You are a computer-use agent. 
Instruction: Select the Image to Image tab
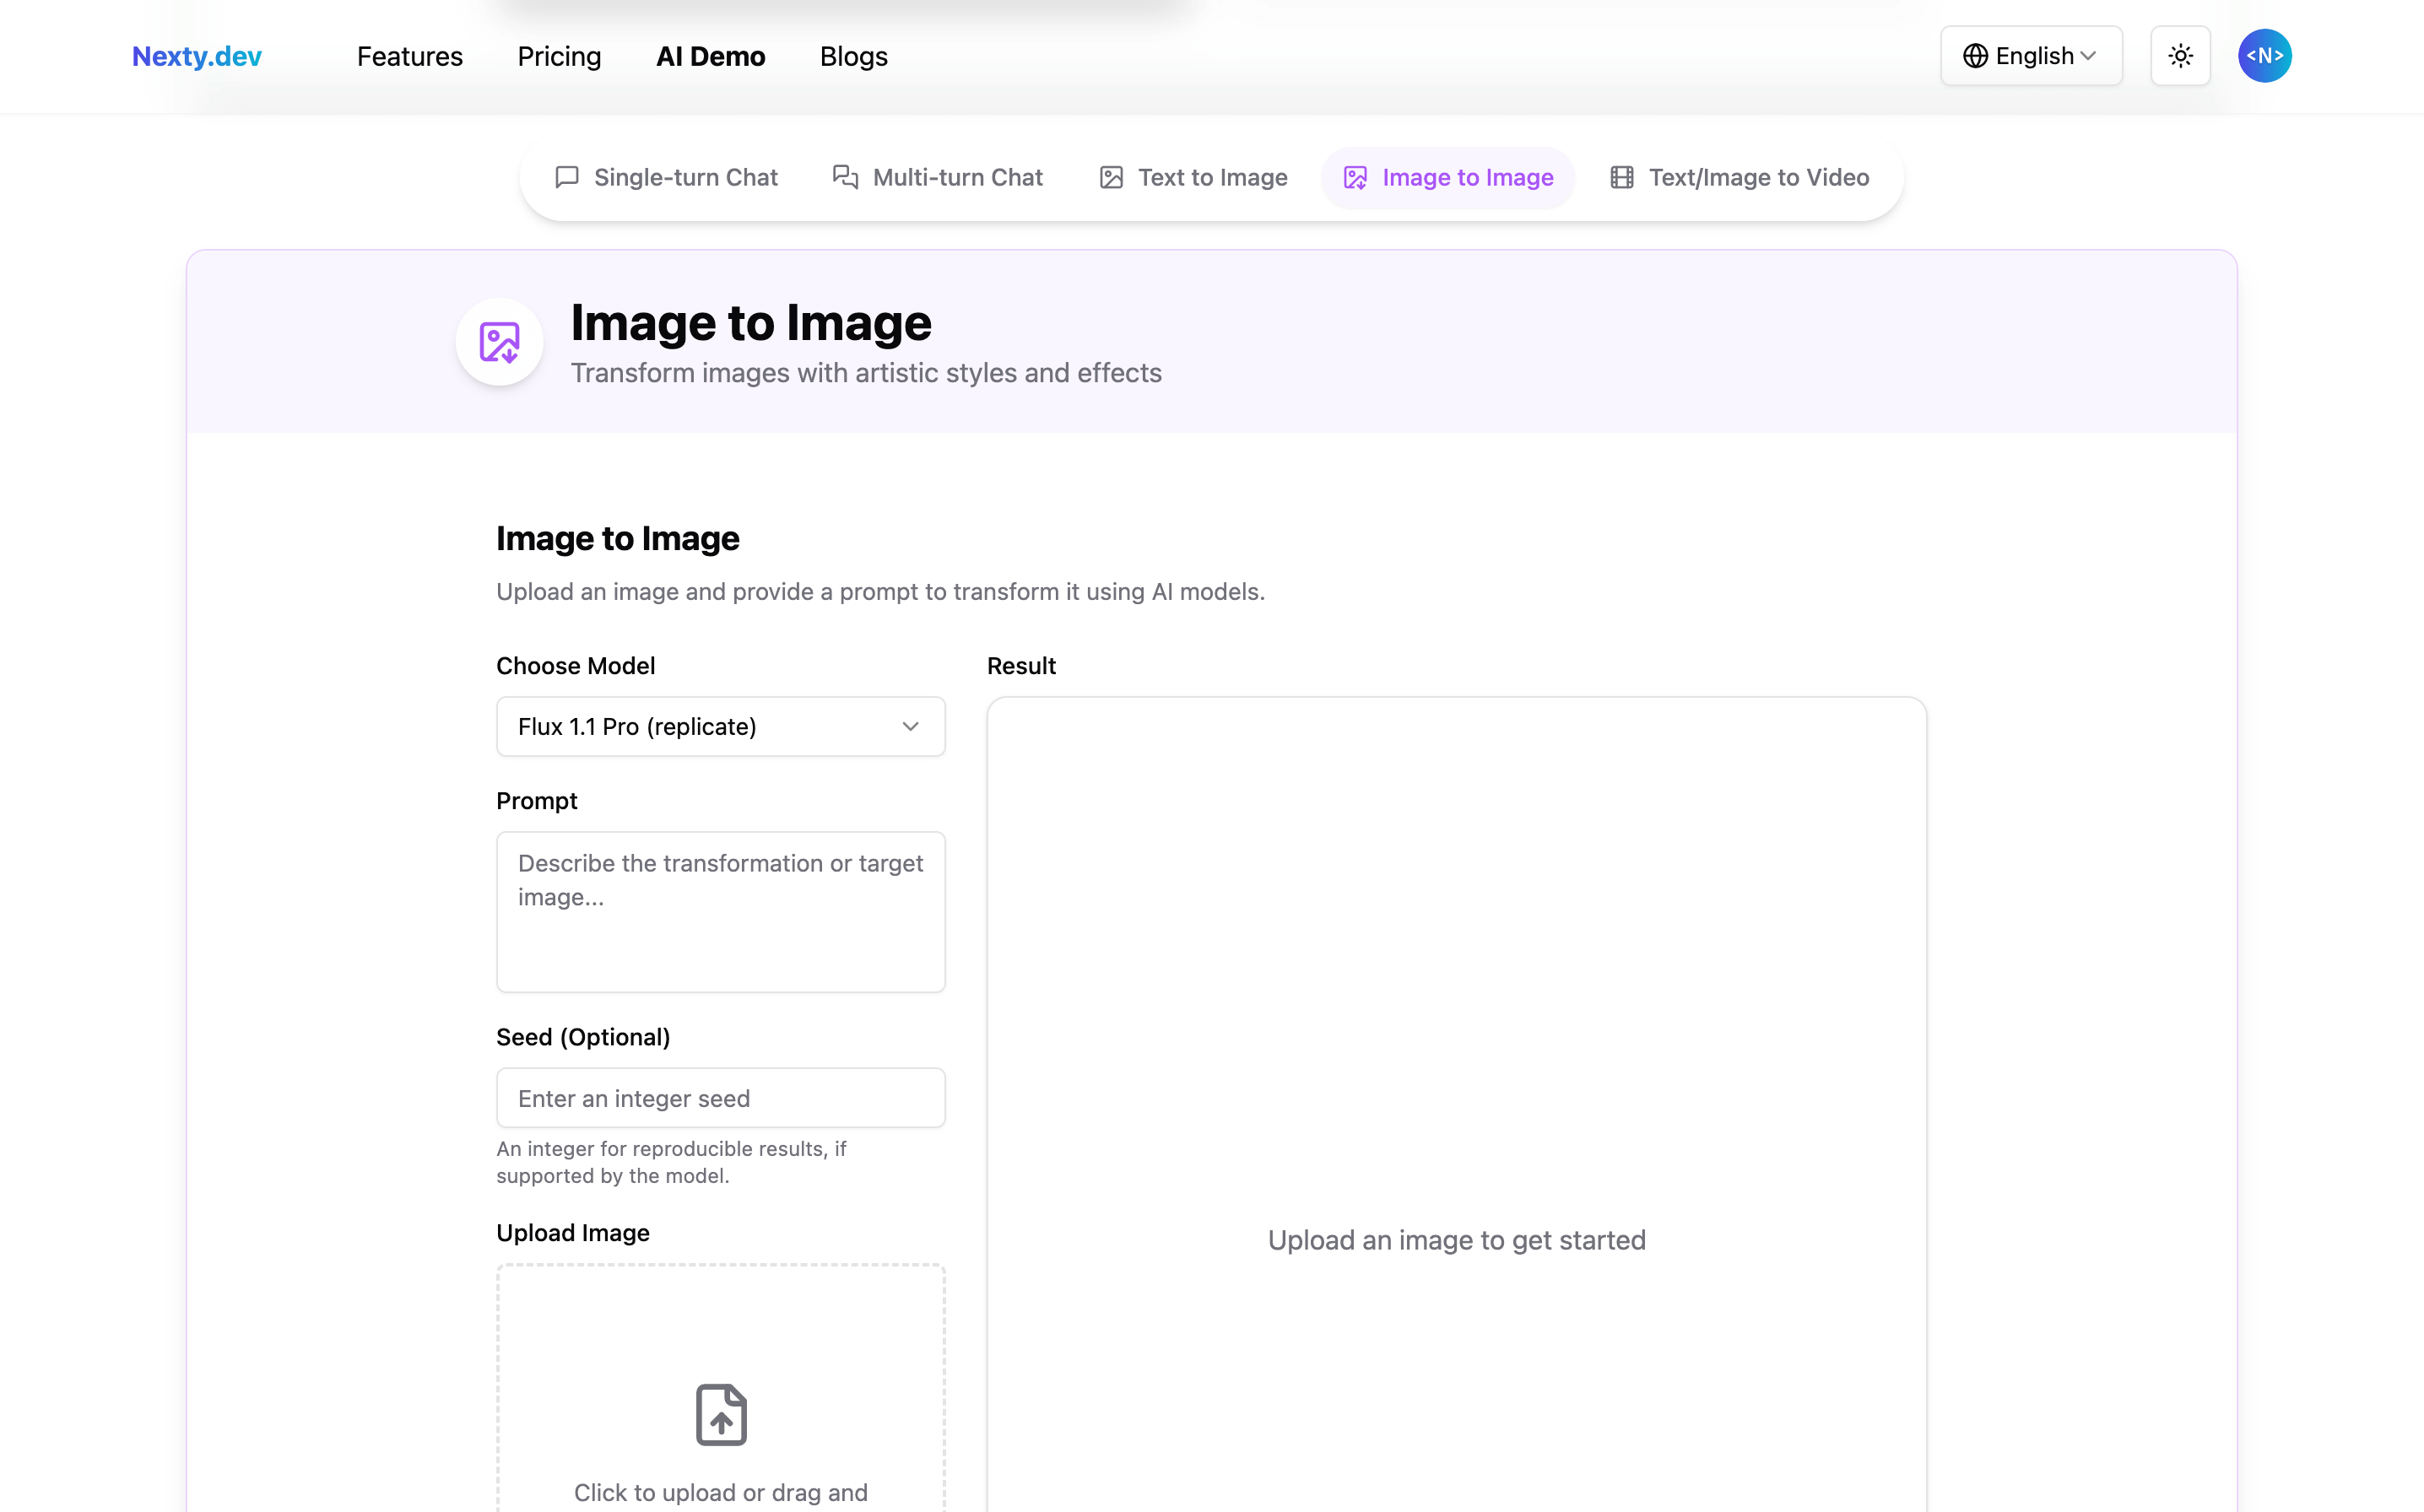click(1448, 177)
